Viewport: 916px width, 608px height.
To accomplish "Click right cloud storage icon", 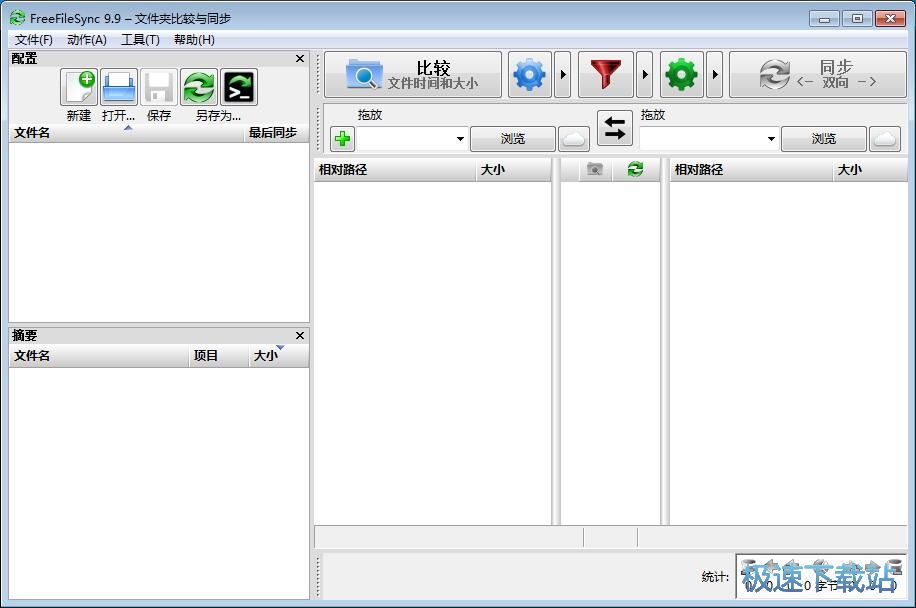I will tap(885, 139).
